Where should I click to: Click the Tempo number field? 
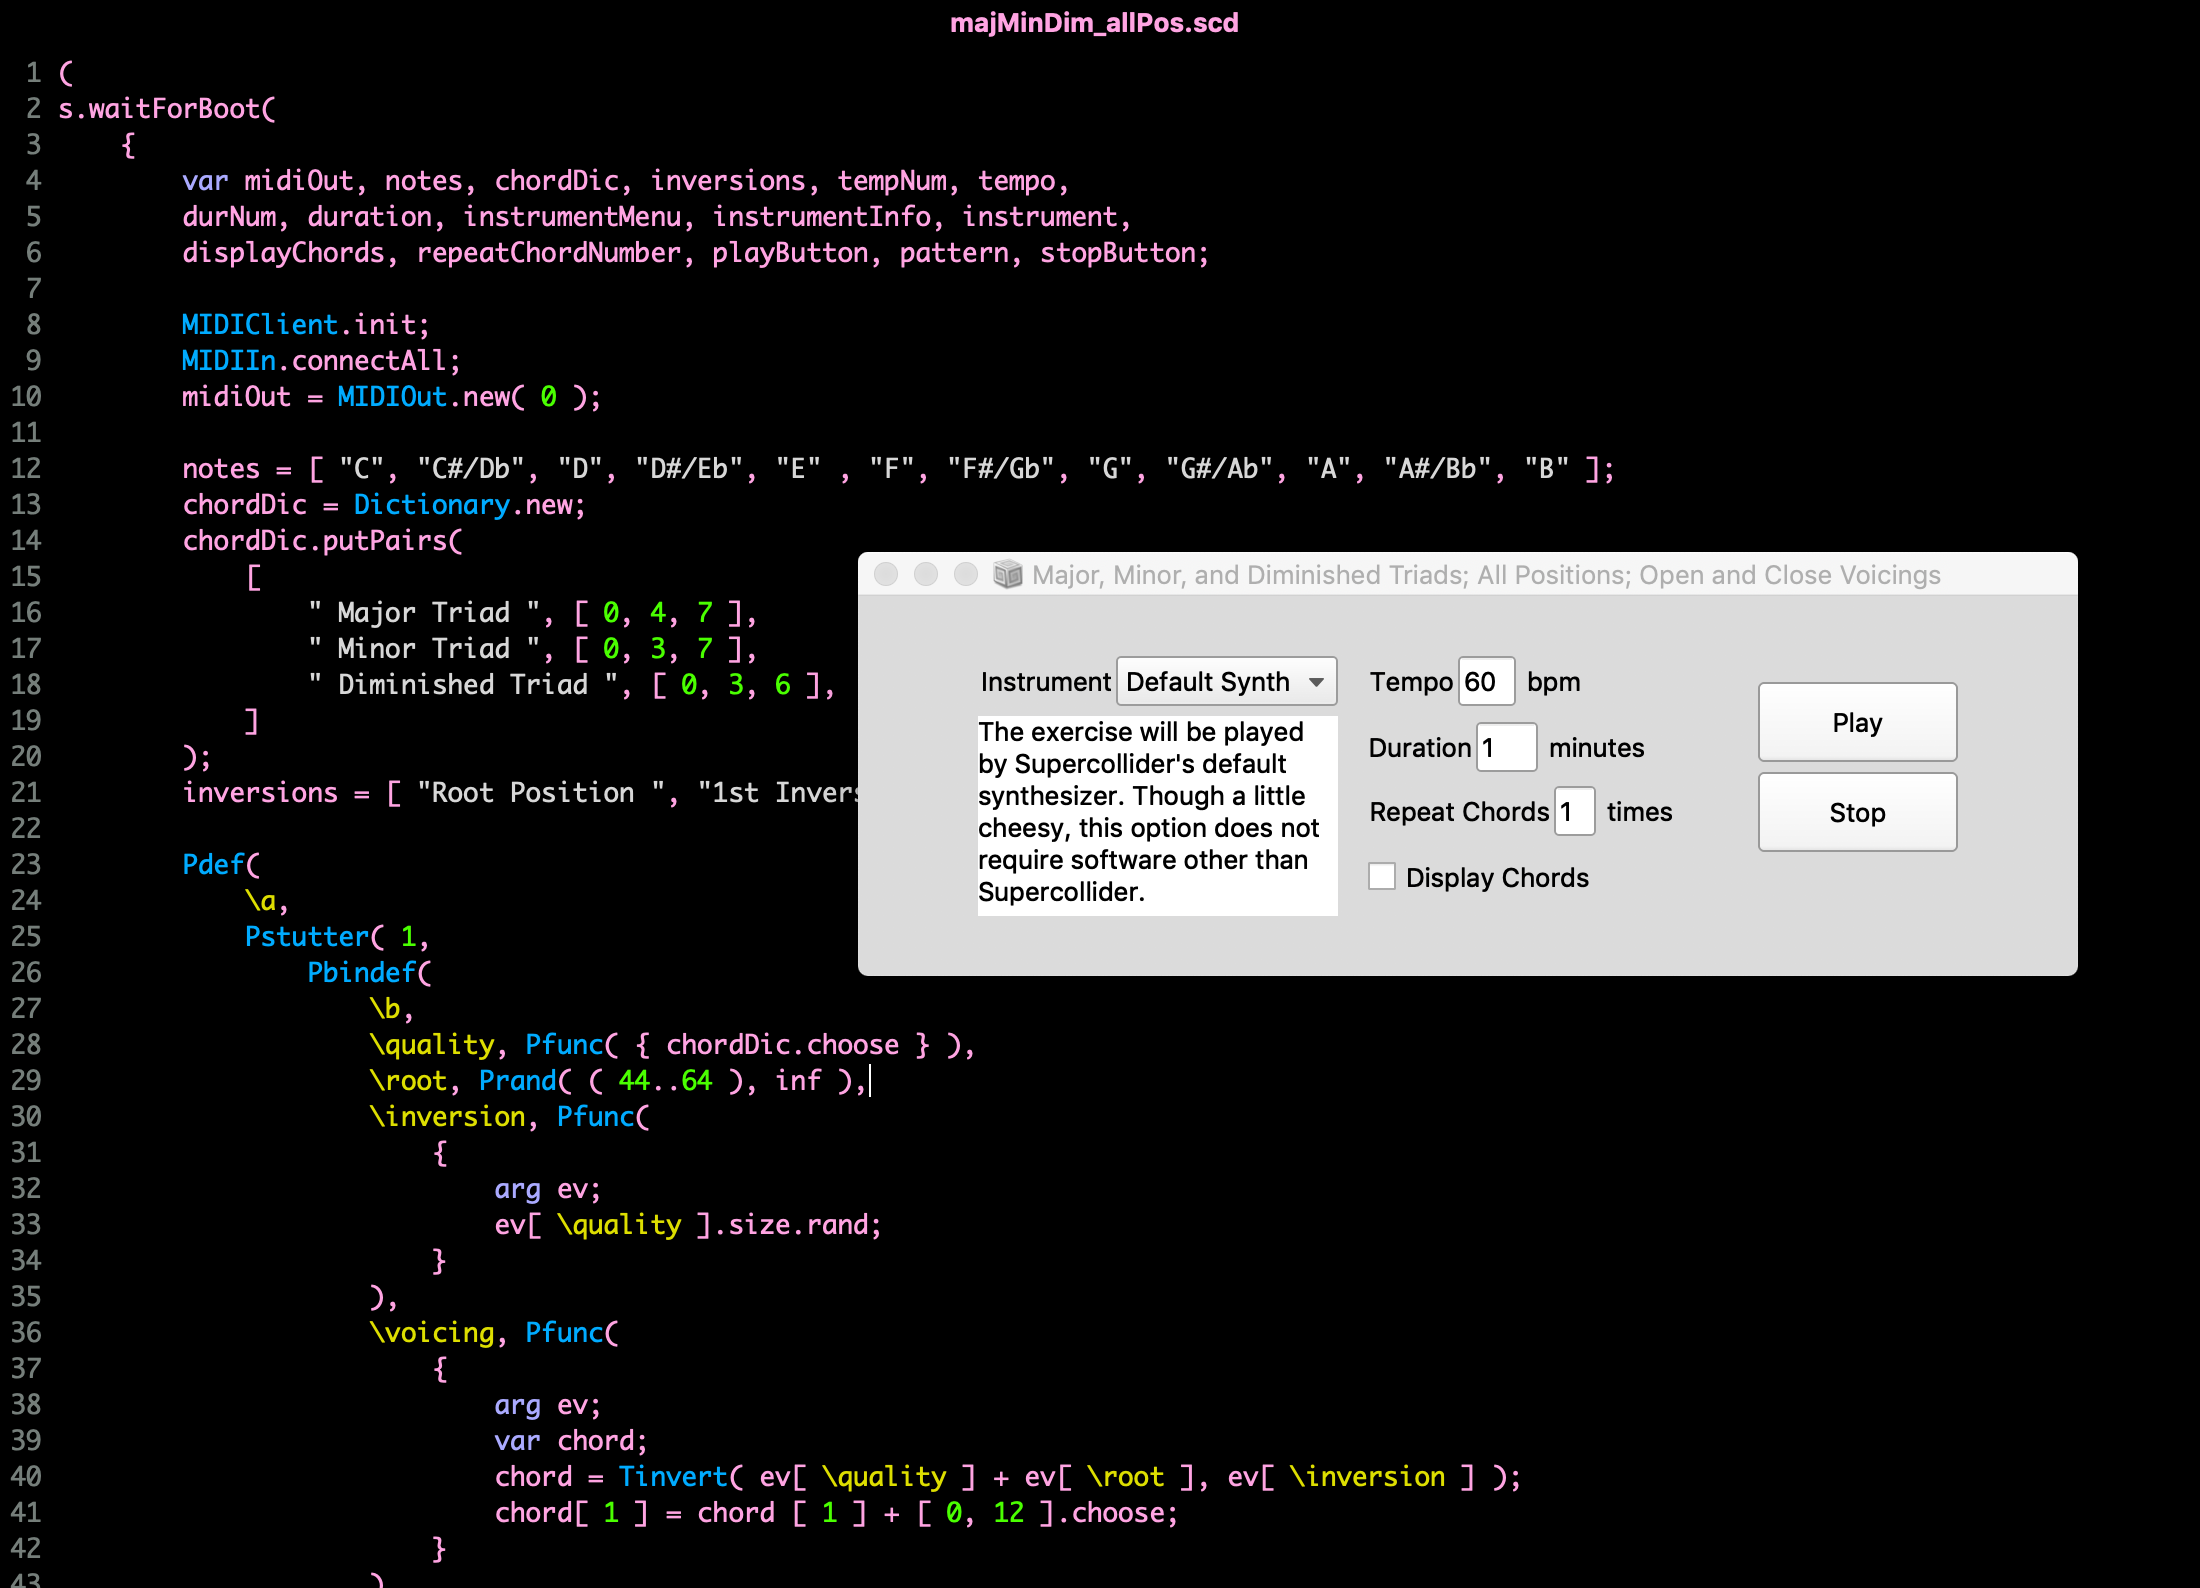(1485, 682)
